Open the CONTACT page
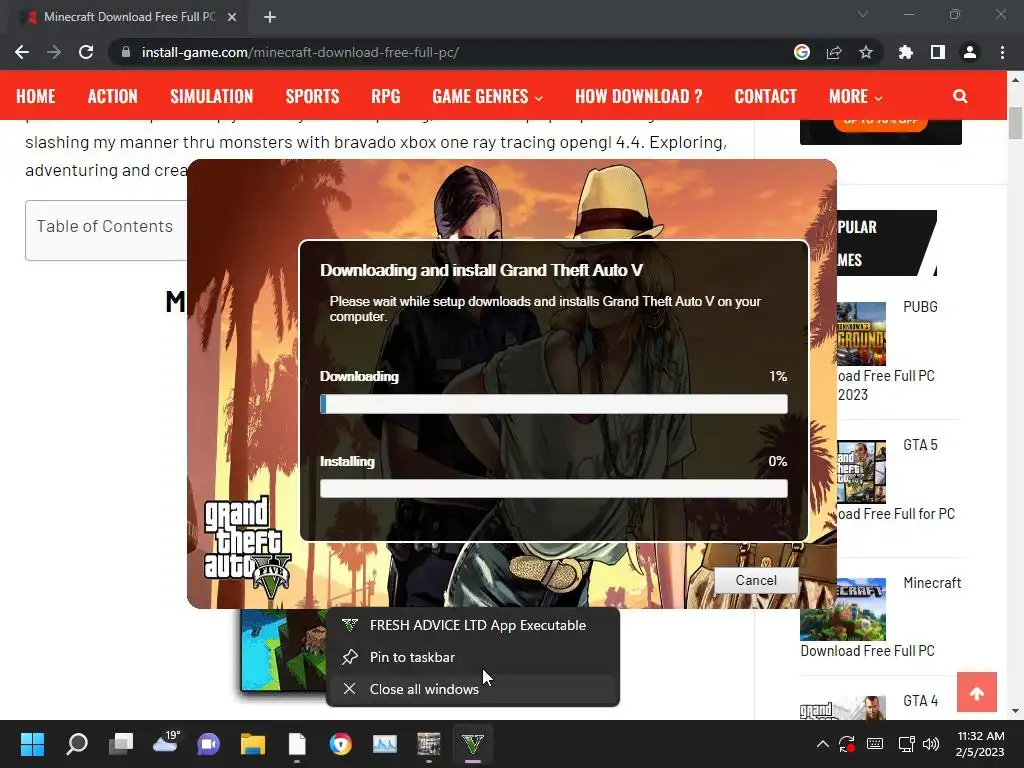This screenshot has width=1024, height=768. 765,96
